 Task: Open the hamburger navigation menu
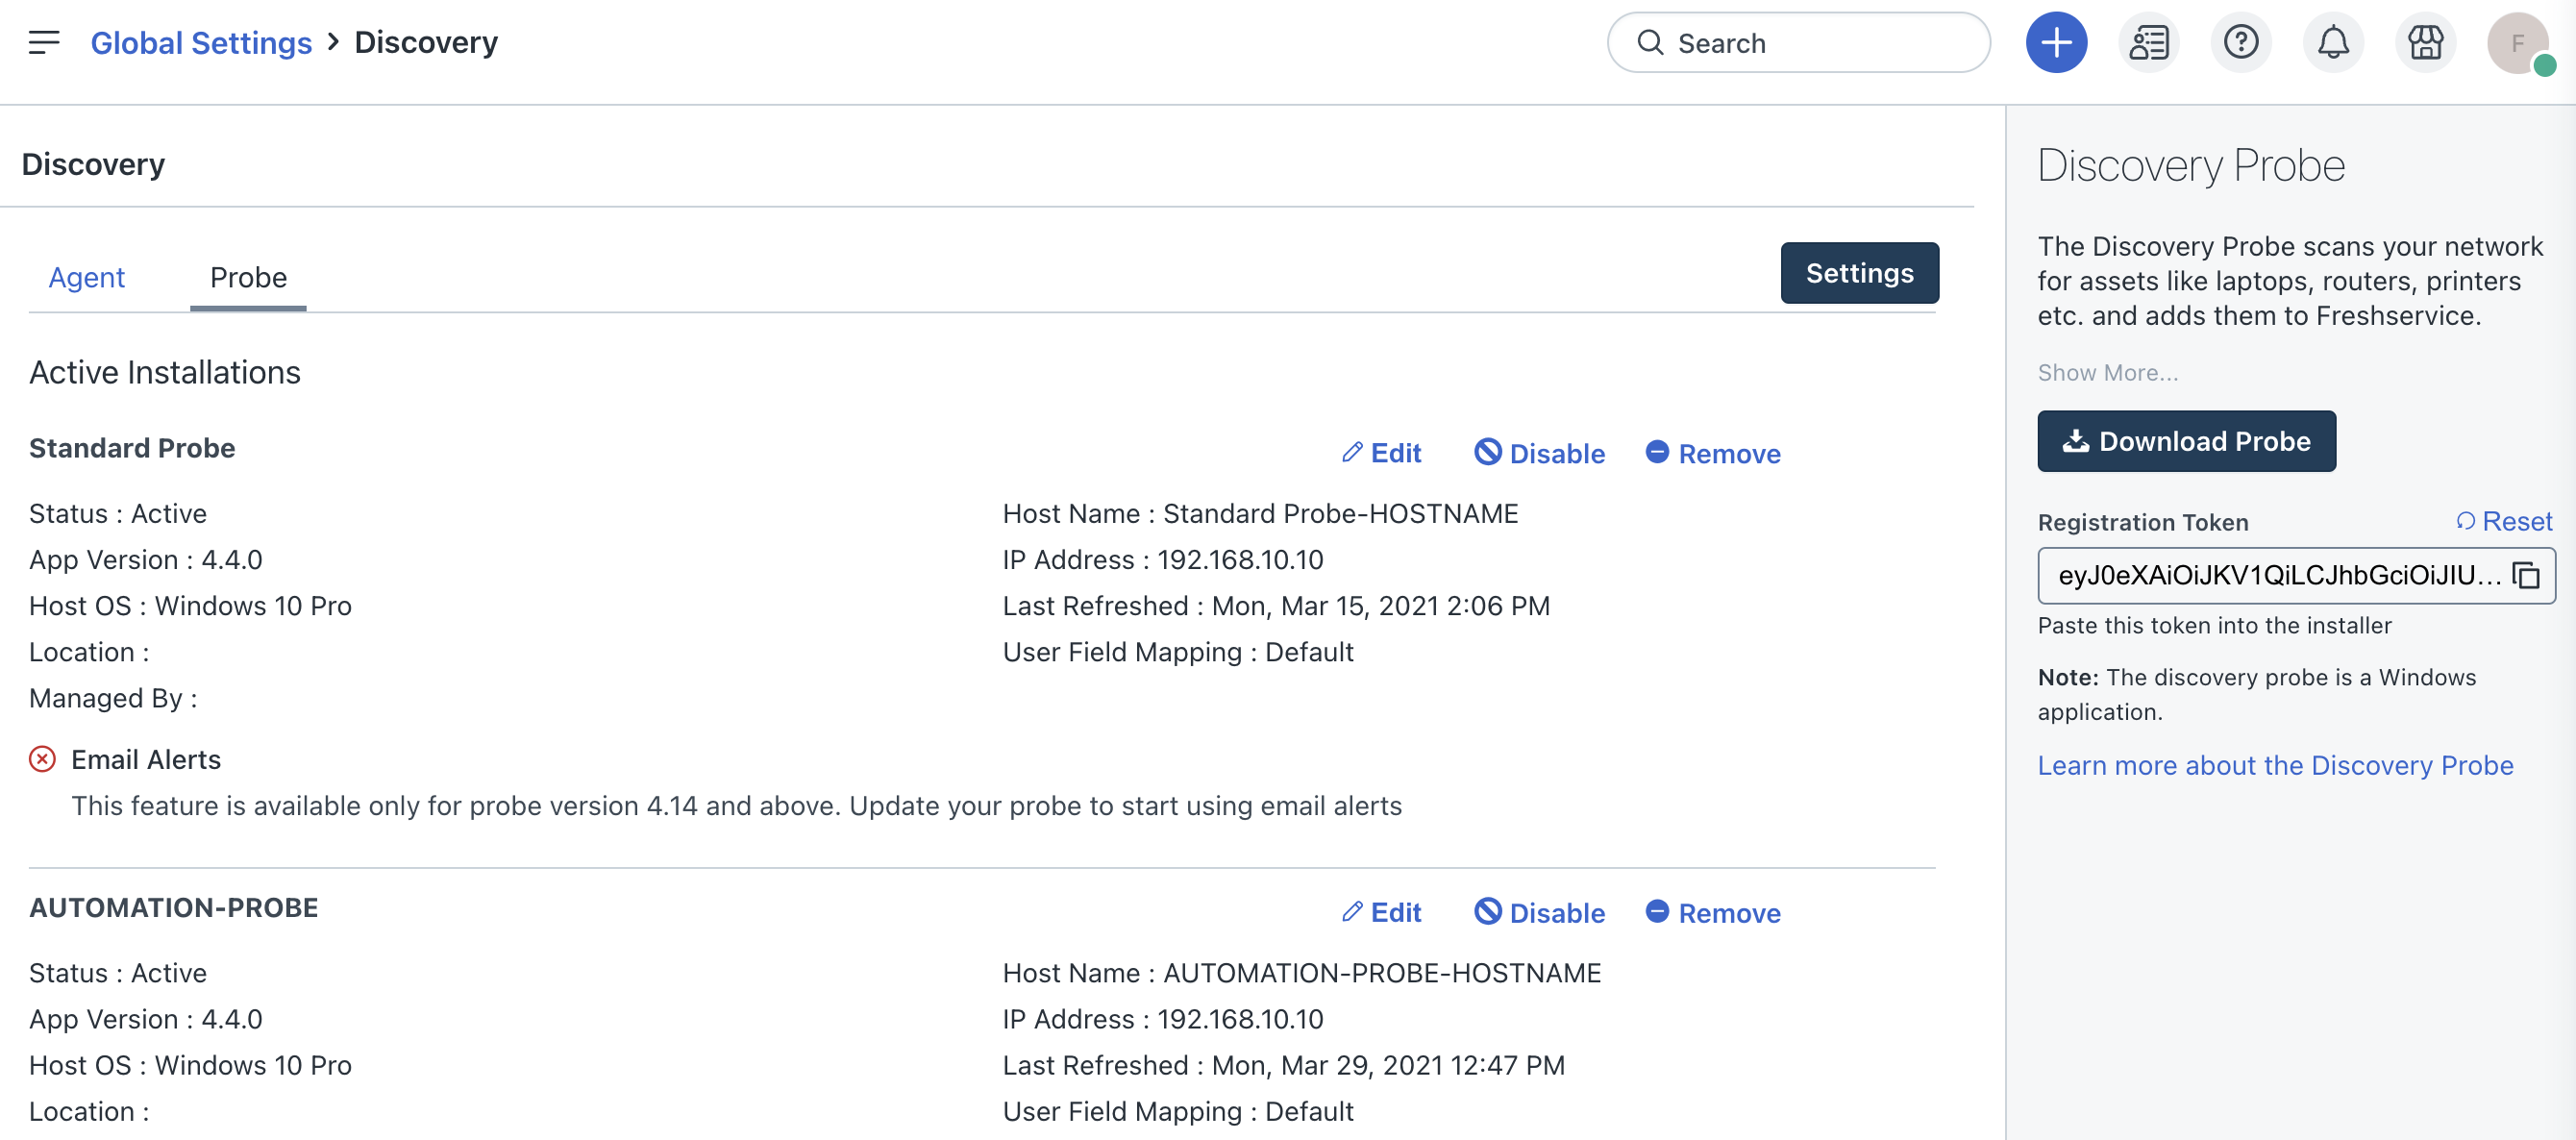44,42
